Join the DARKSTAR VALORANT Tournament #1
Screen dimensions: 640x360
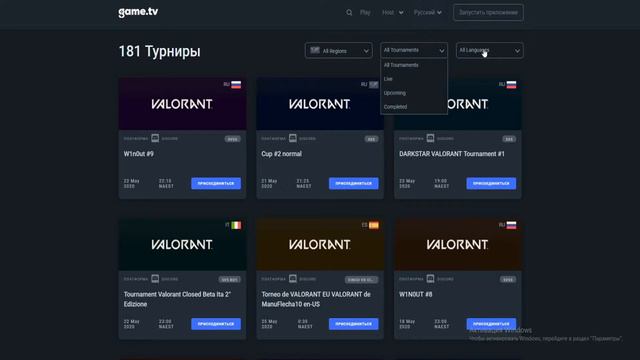pos(491,183)
